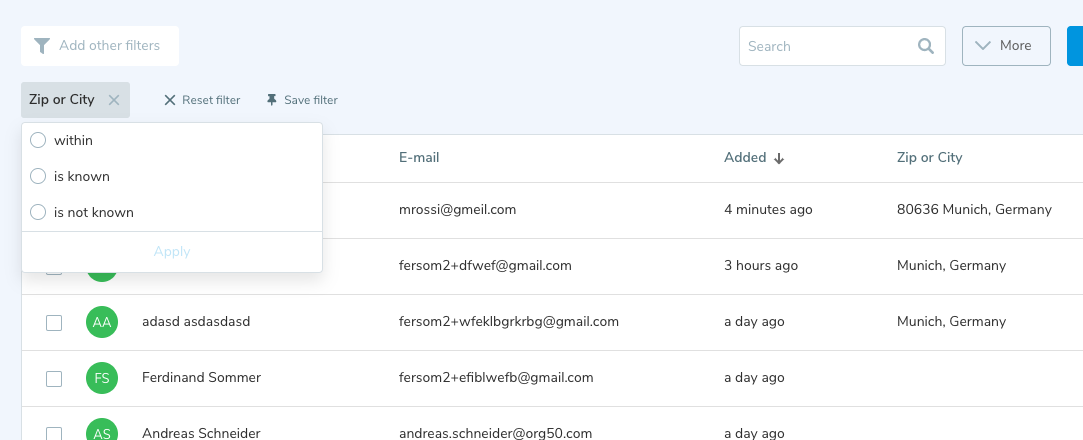This screenshot has height=440, width=1083.
Task: Click into the Search field
Action: (825, 46)
